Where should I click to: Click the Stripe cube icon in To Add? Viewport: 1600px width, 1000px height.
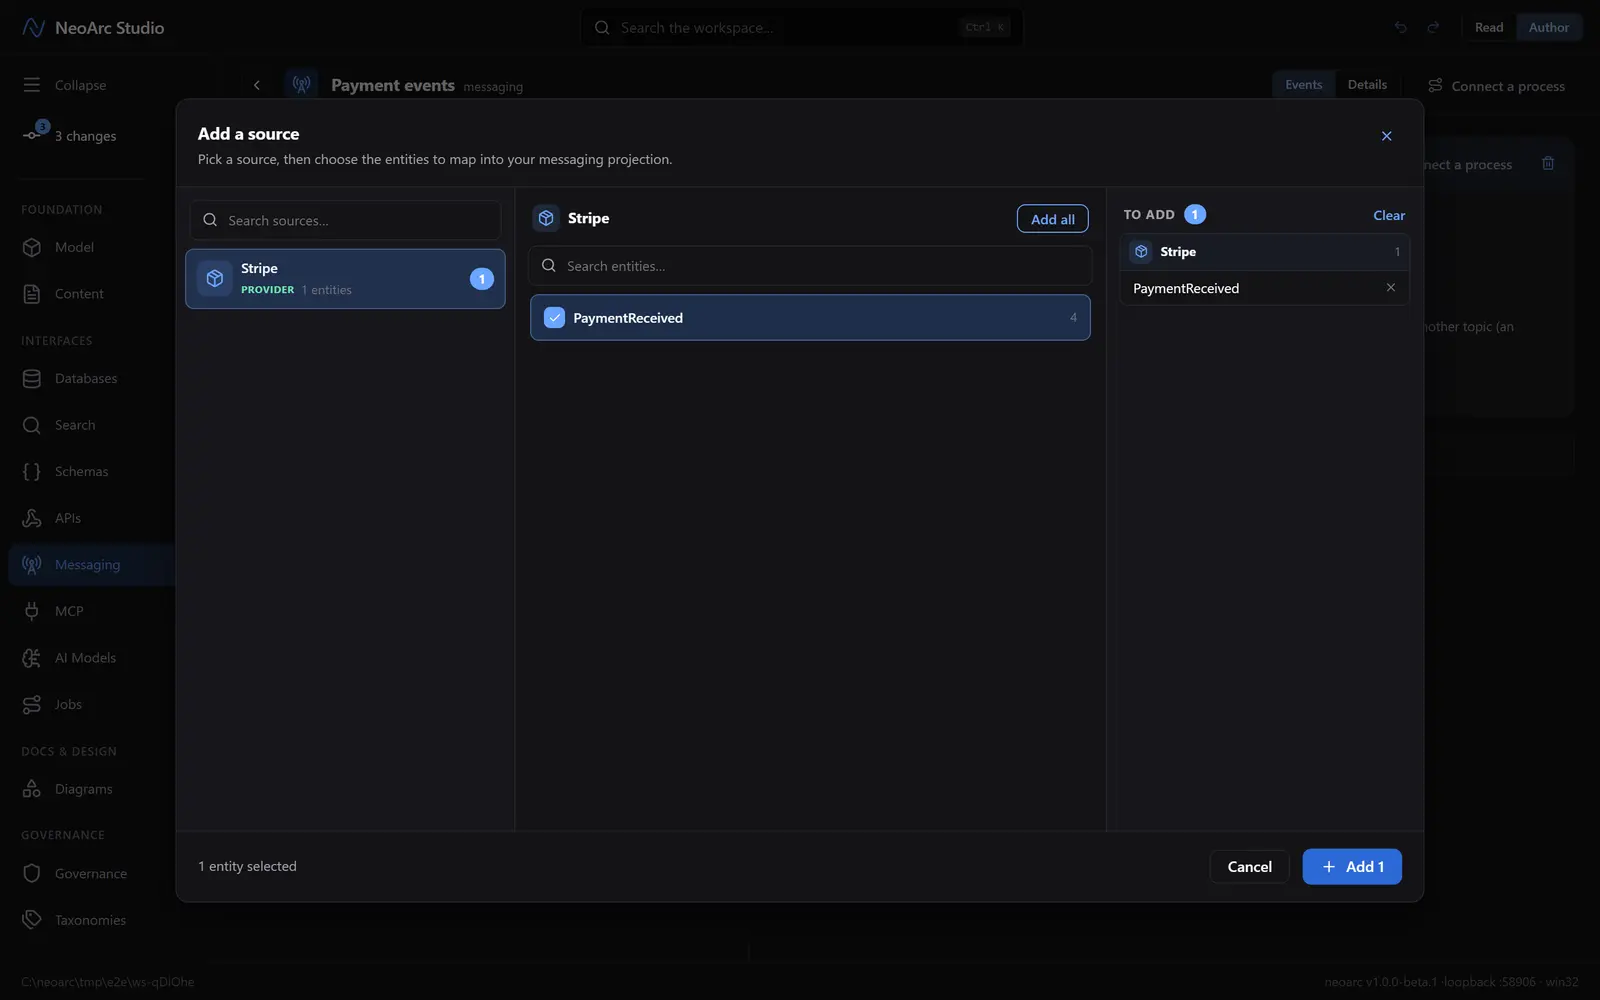click(1141, 252)
